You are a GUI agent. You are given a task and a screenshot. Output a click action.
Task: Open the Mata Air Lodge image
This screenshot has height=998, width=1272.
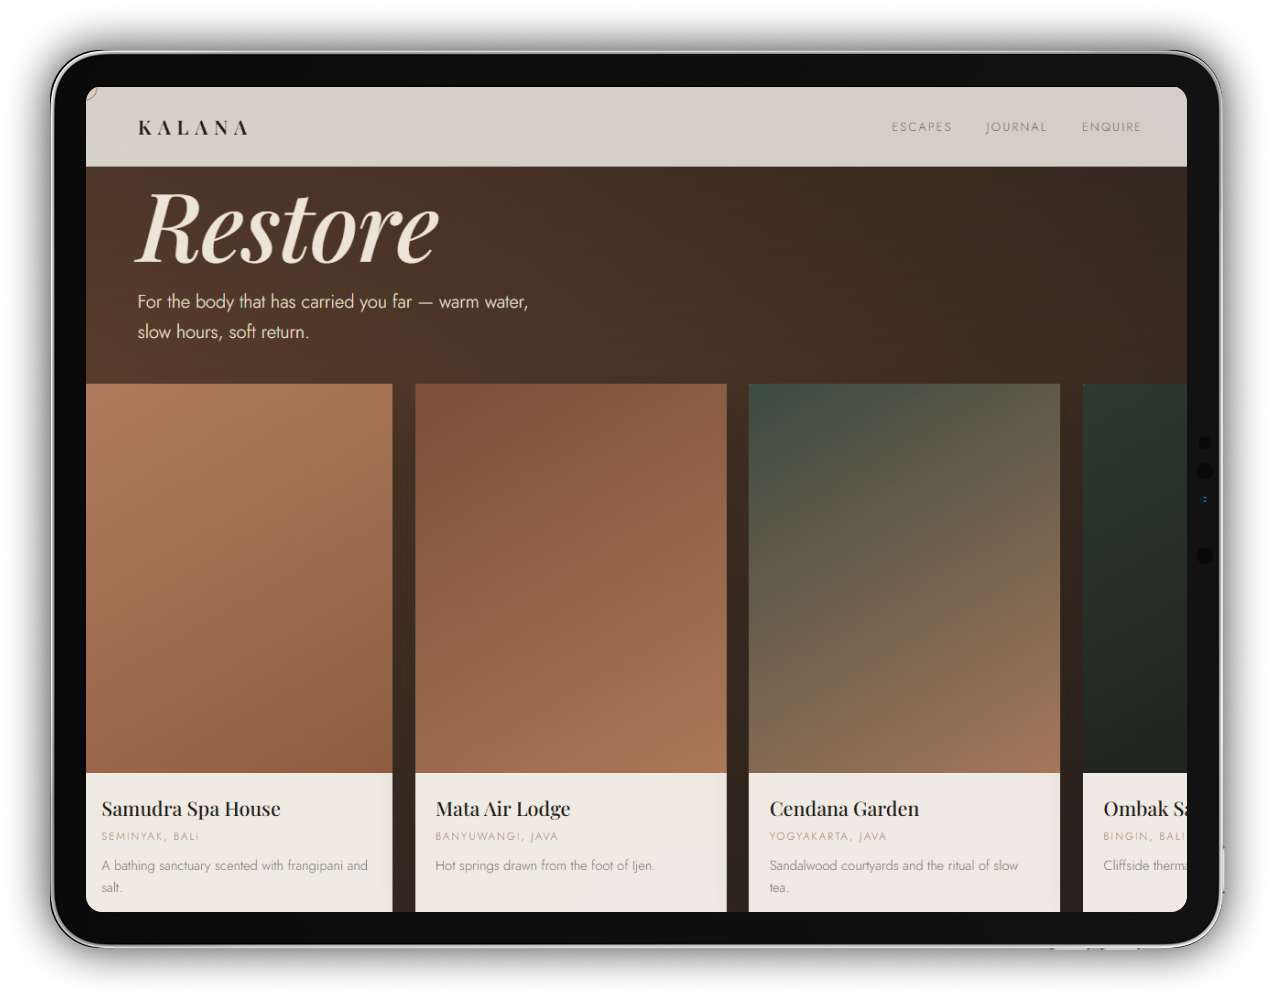tap(571, 578)
